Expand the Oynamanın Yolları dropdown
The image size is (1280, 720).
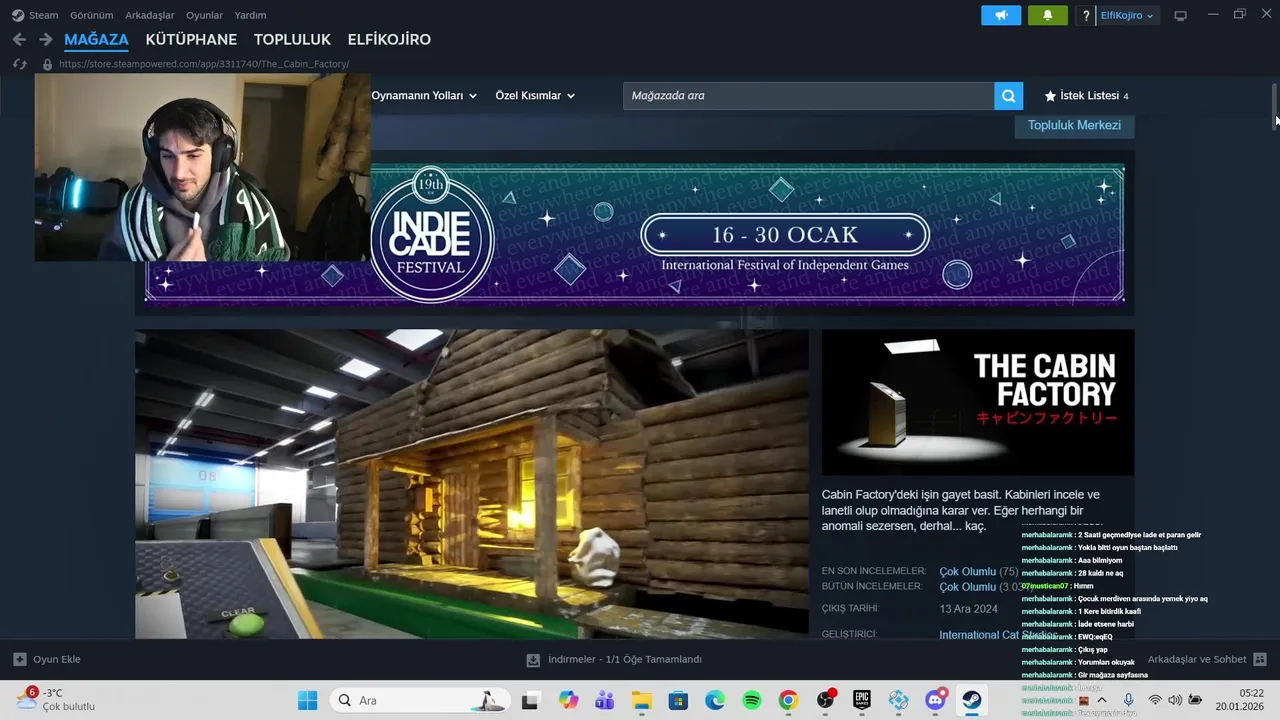point(424,96)
